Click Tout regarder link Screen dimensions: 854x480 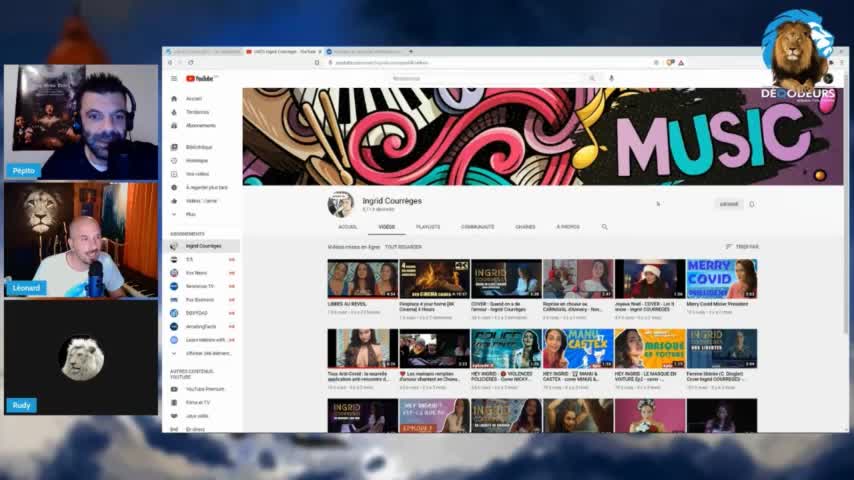point(403,247)
